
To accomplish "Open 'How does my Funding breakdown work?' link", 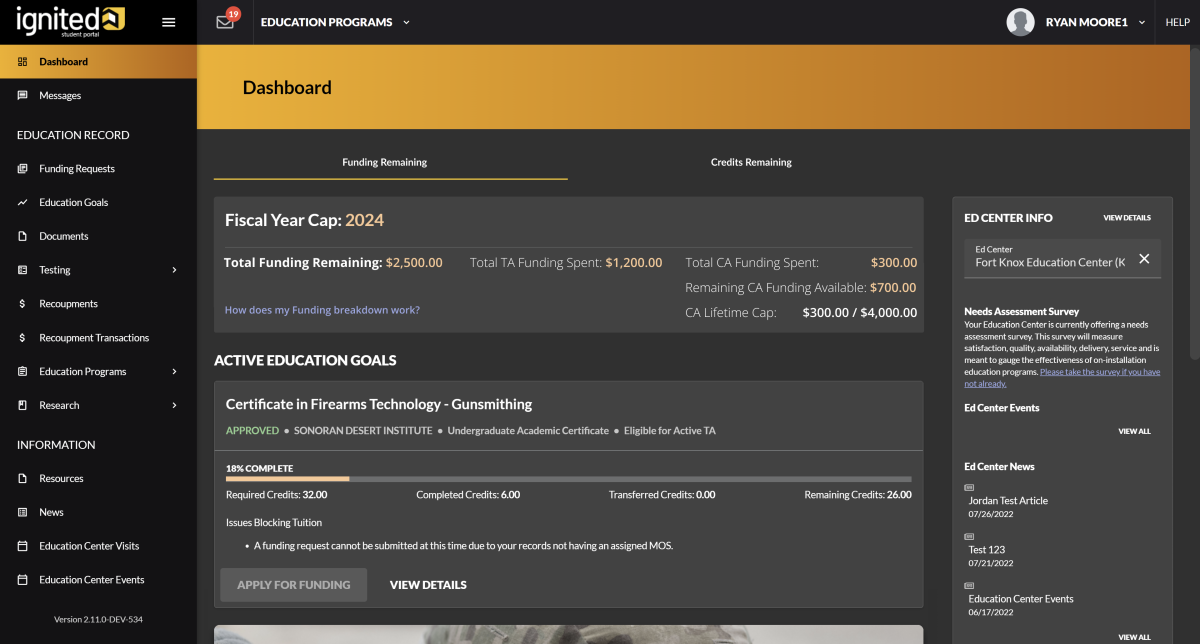I will tap(322, 310).
